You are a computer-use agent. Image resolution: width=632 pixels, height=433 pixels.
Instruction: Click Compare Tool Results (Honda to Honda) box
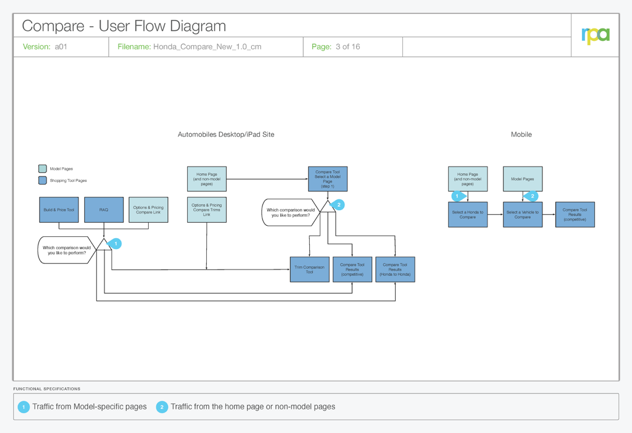[395, 269]
